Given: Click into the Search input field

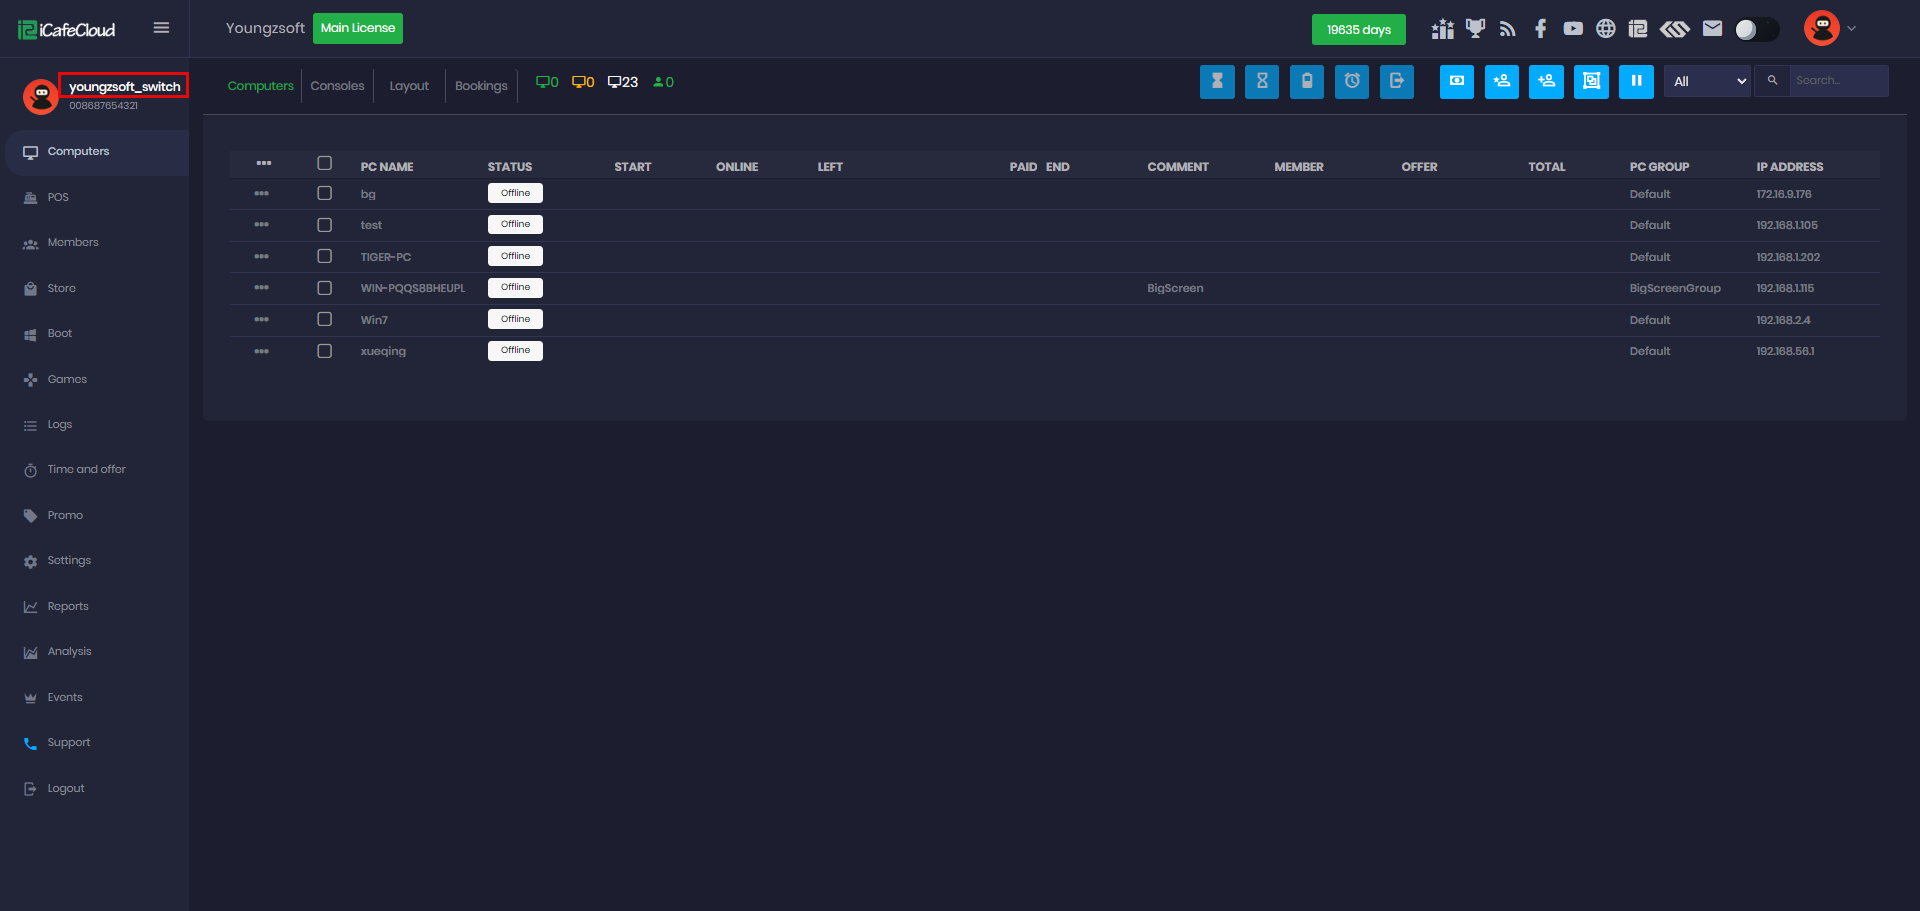Looking at the screenshot, I should click(1837, 81).
